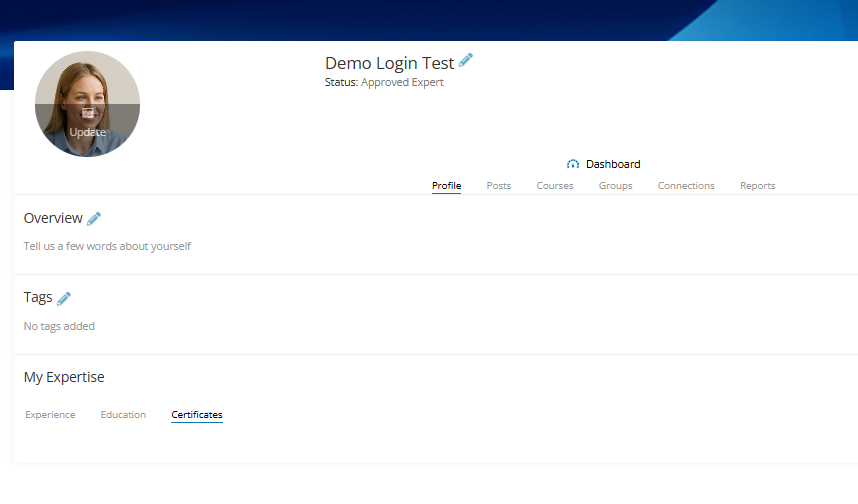Show the Experience tab under My Expertise
The width and height of the screenshot is (858, 504).
pos(50,415)
